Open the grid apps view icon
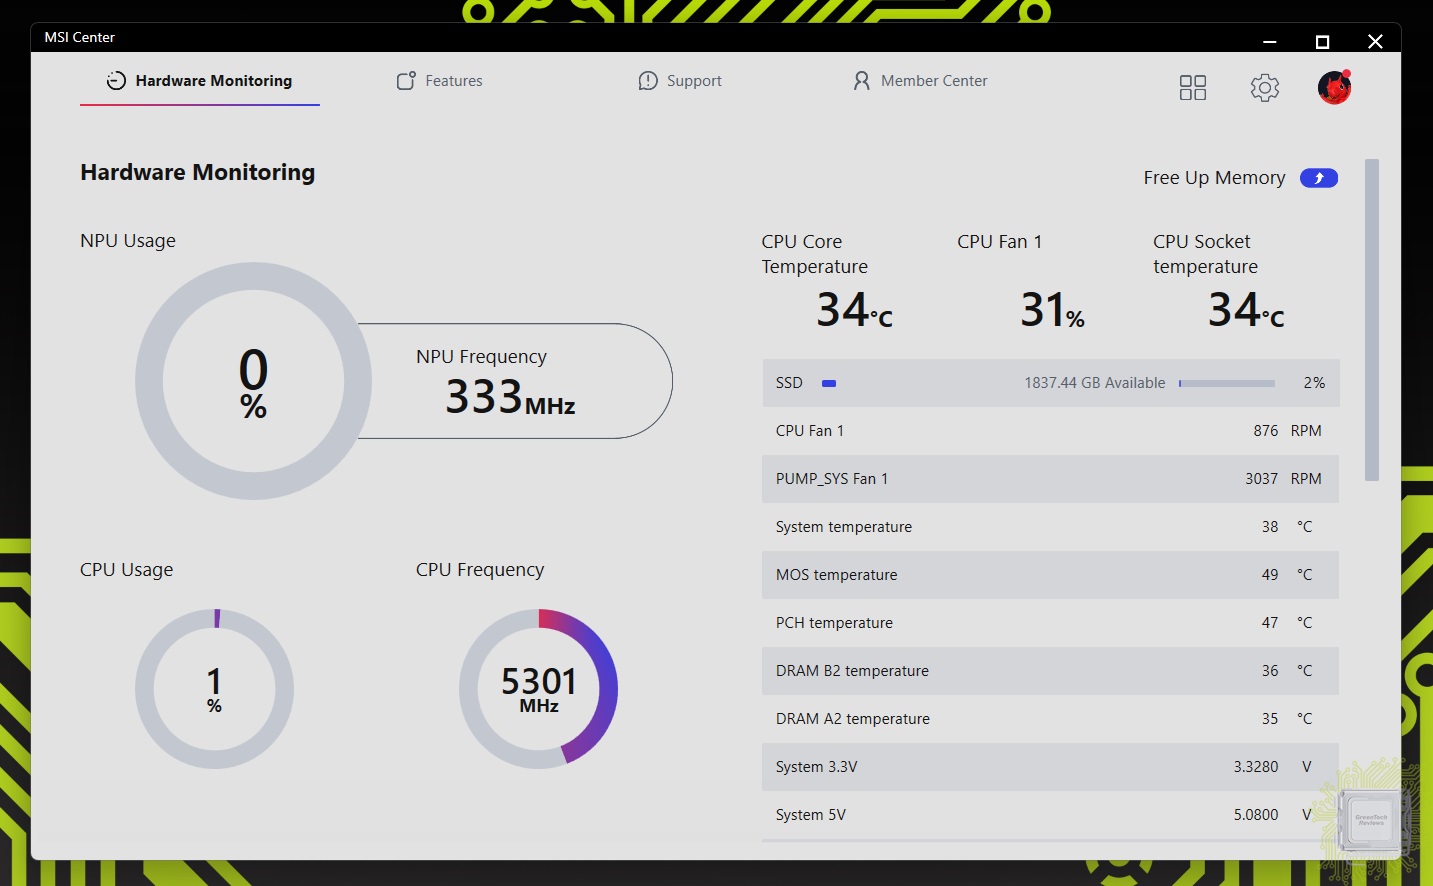Screen dimensions: 1433x886 coord(1193,88)
